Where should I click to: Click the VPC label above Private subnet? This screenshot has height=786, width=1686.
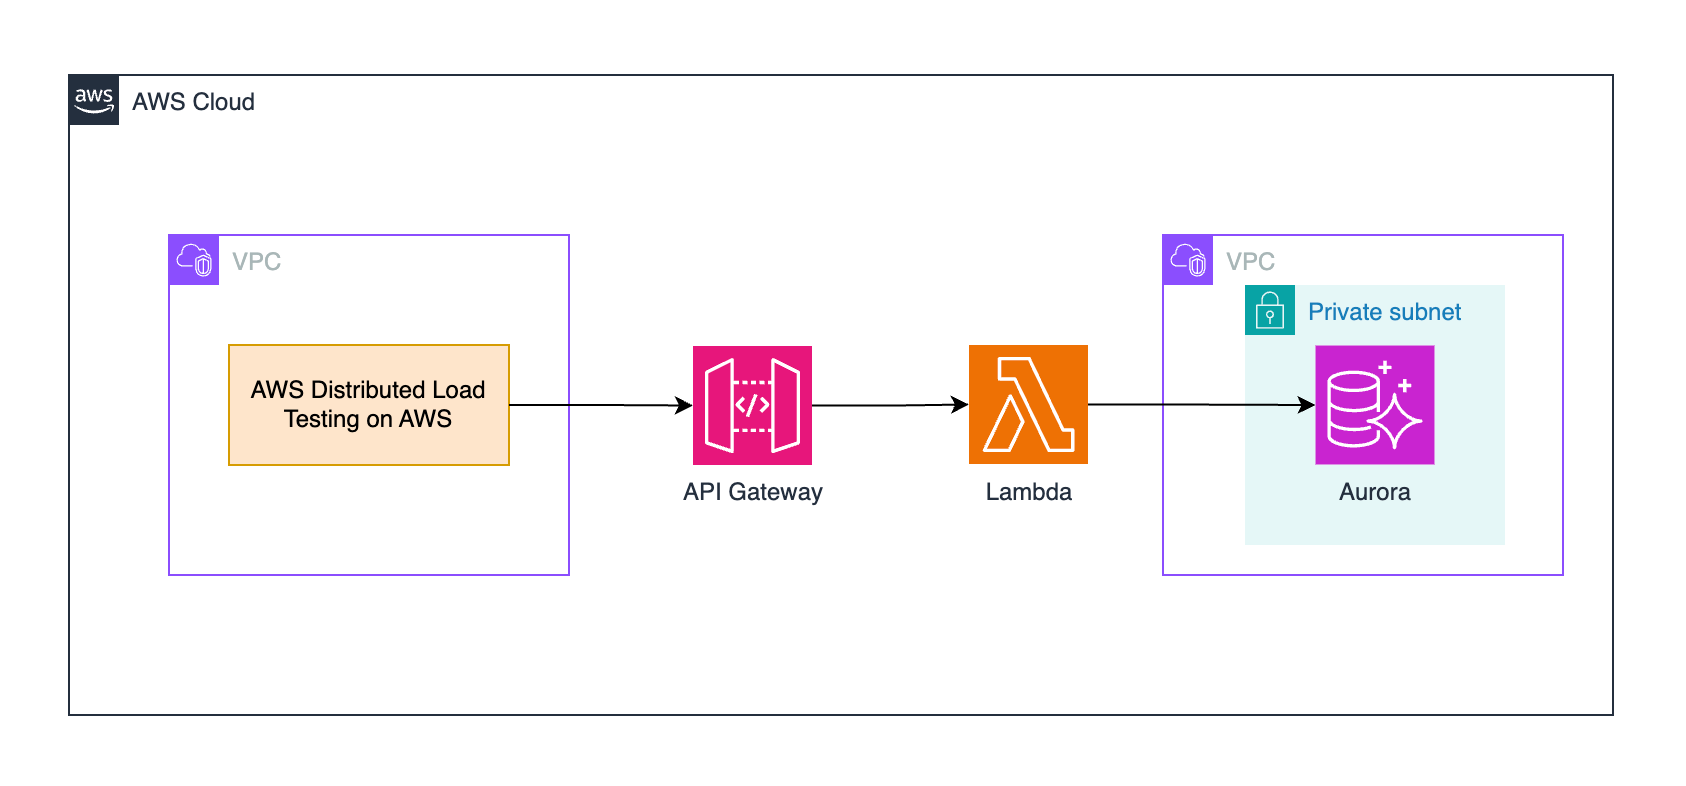click(1250, 262)
